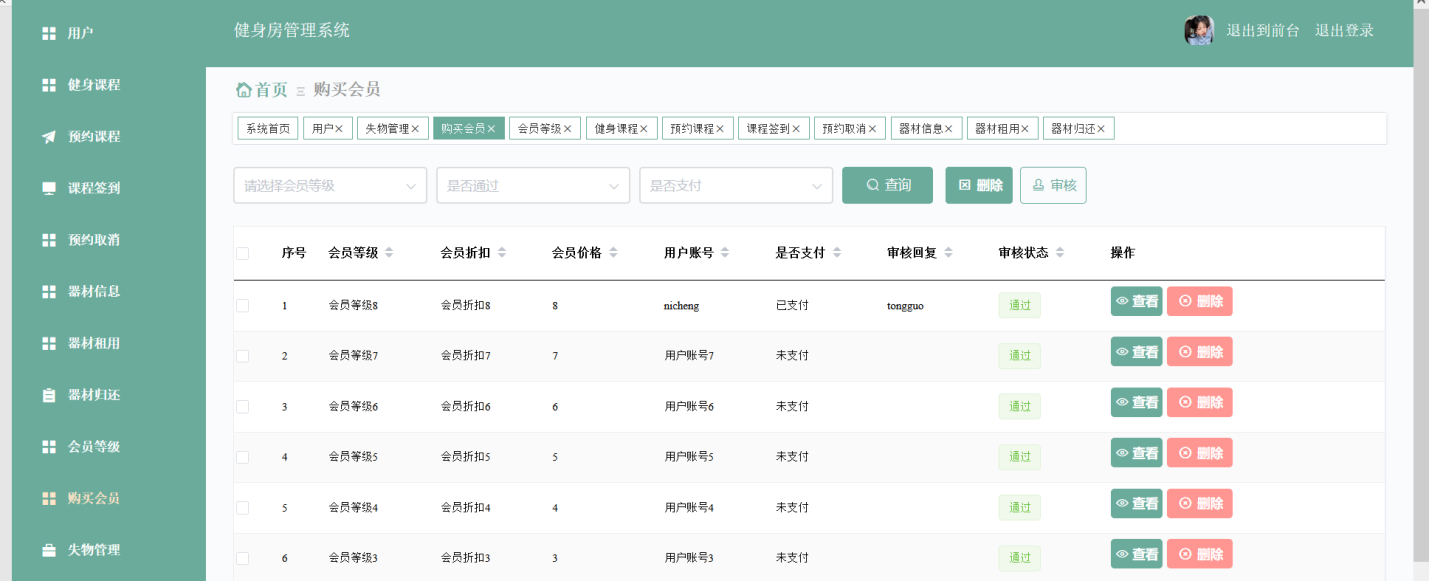Check the checkbox for row 4 用户账号5
Viewport: 1429px width, 581px height.
(x=242, y=457)
